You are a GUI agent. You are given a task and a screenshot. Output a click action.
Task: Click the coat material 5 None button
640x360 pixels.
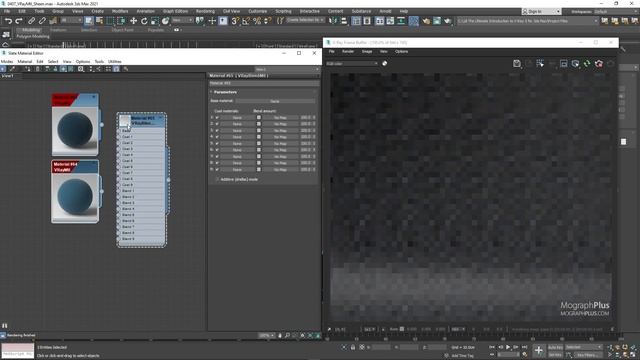(237, 144)
